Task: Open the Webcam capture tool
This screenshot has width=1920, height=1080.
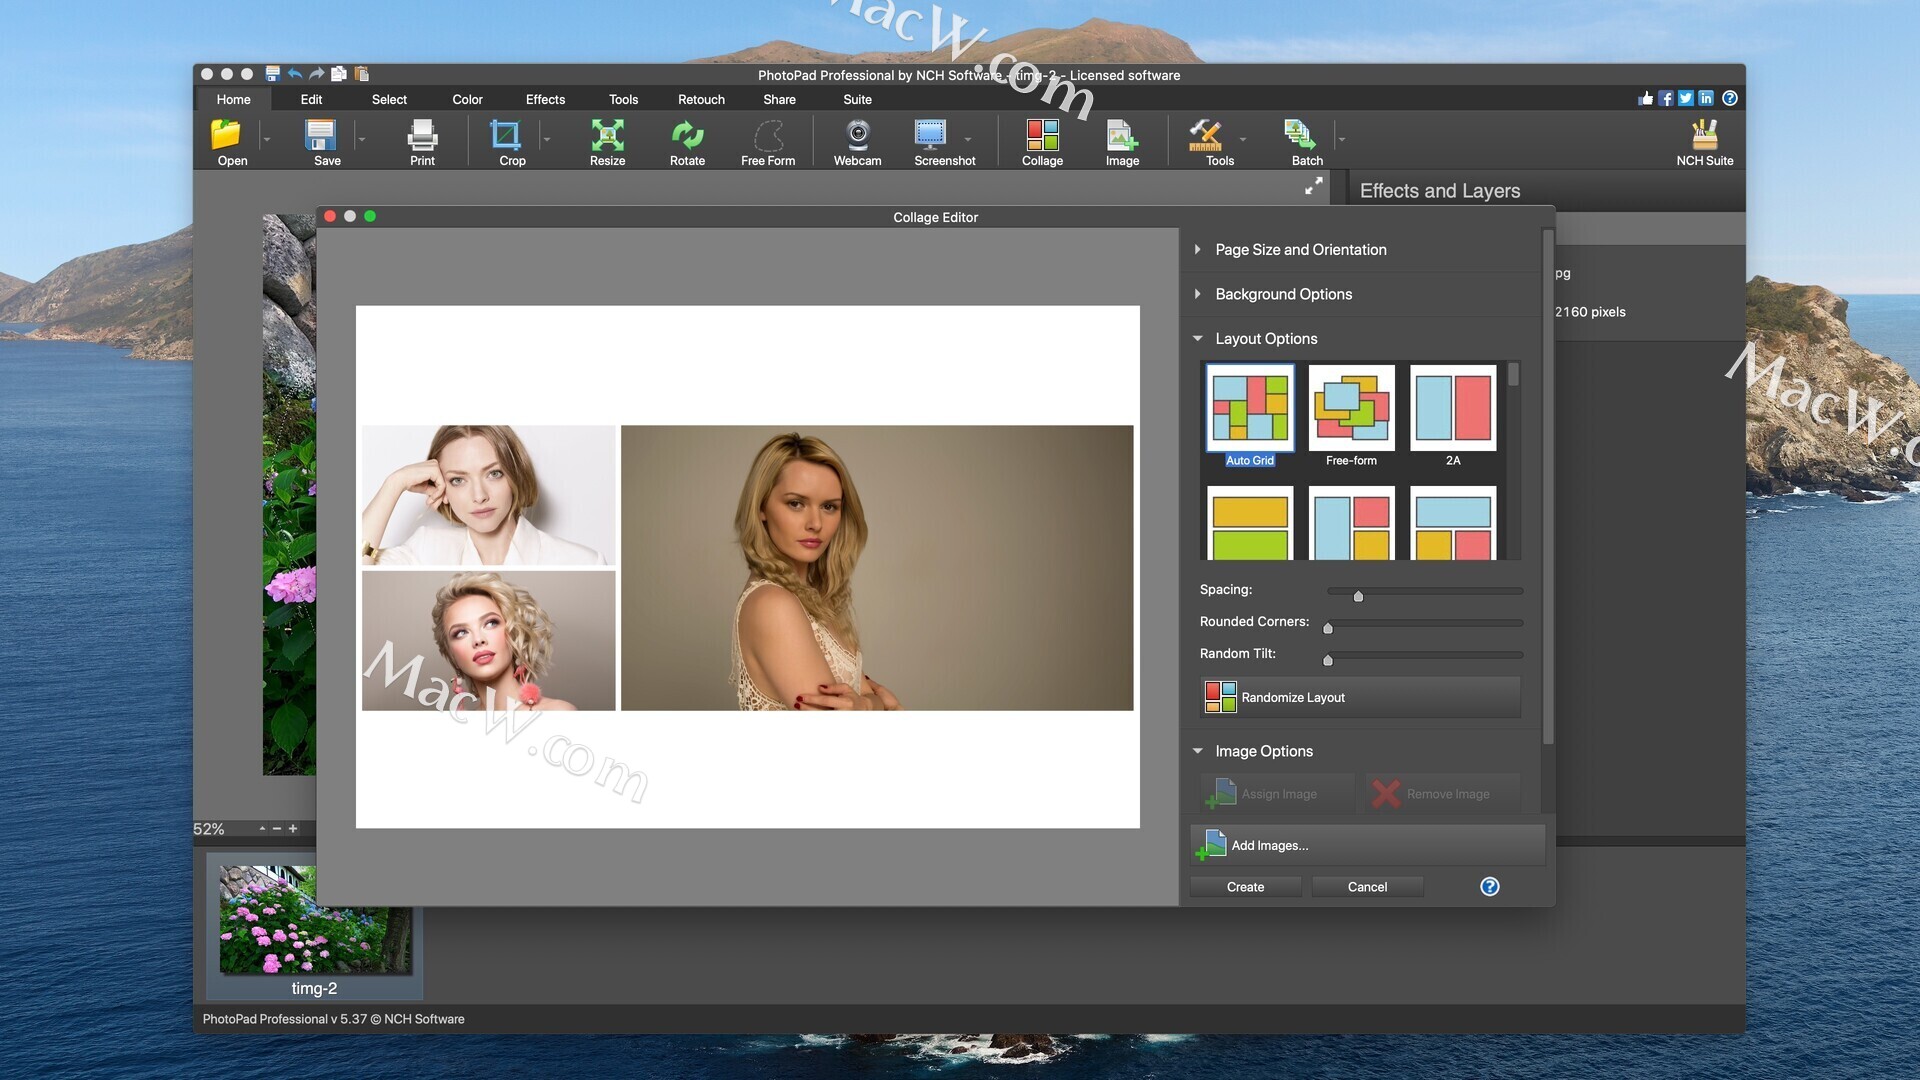Action: click(857, 137)
